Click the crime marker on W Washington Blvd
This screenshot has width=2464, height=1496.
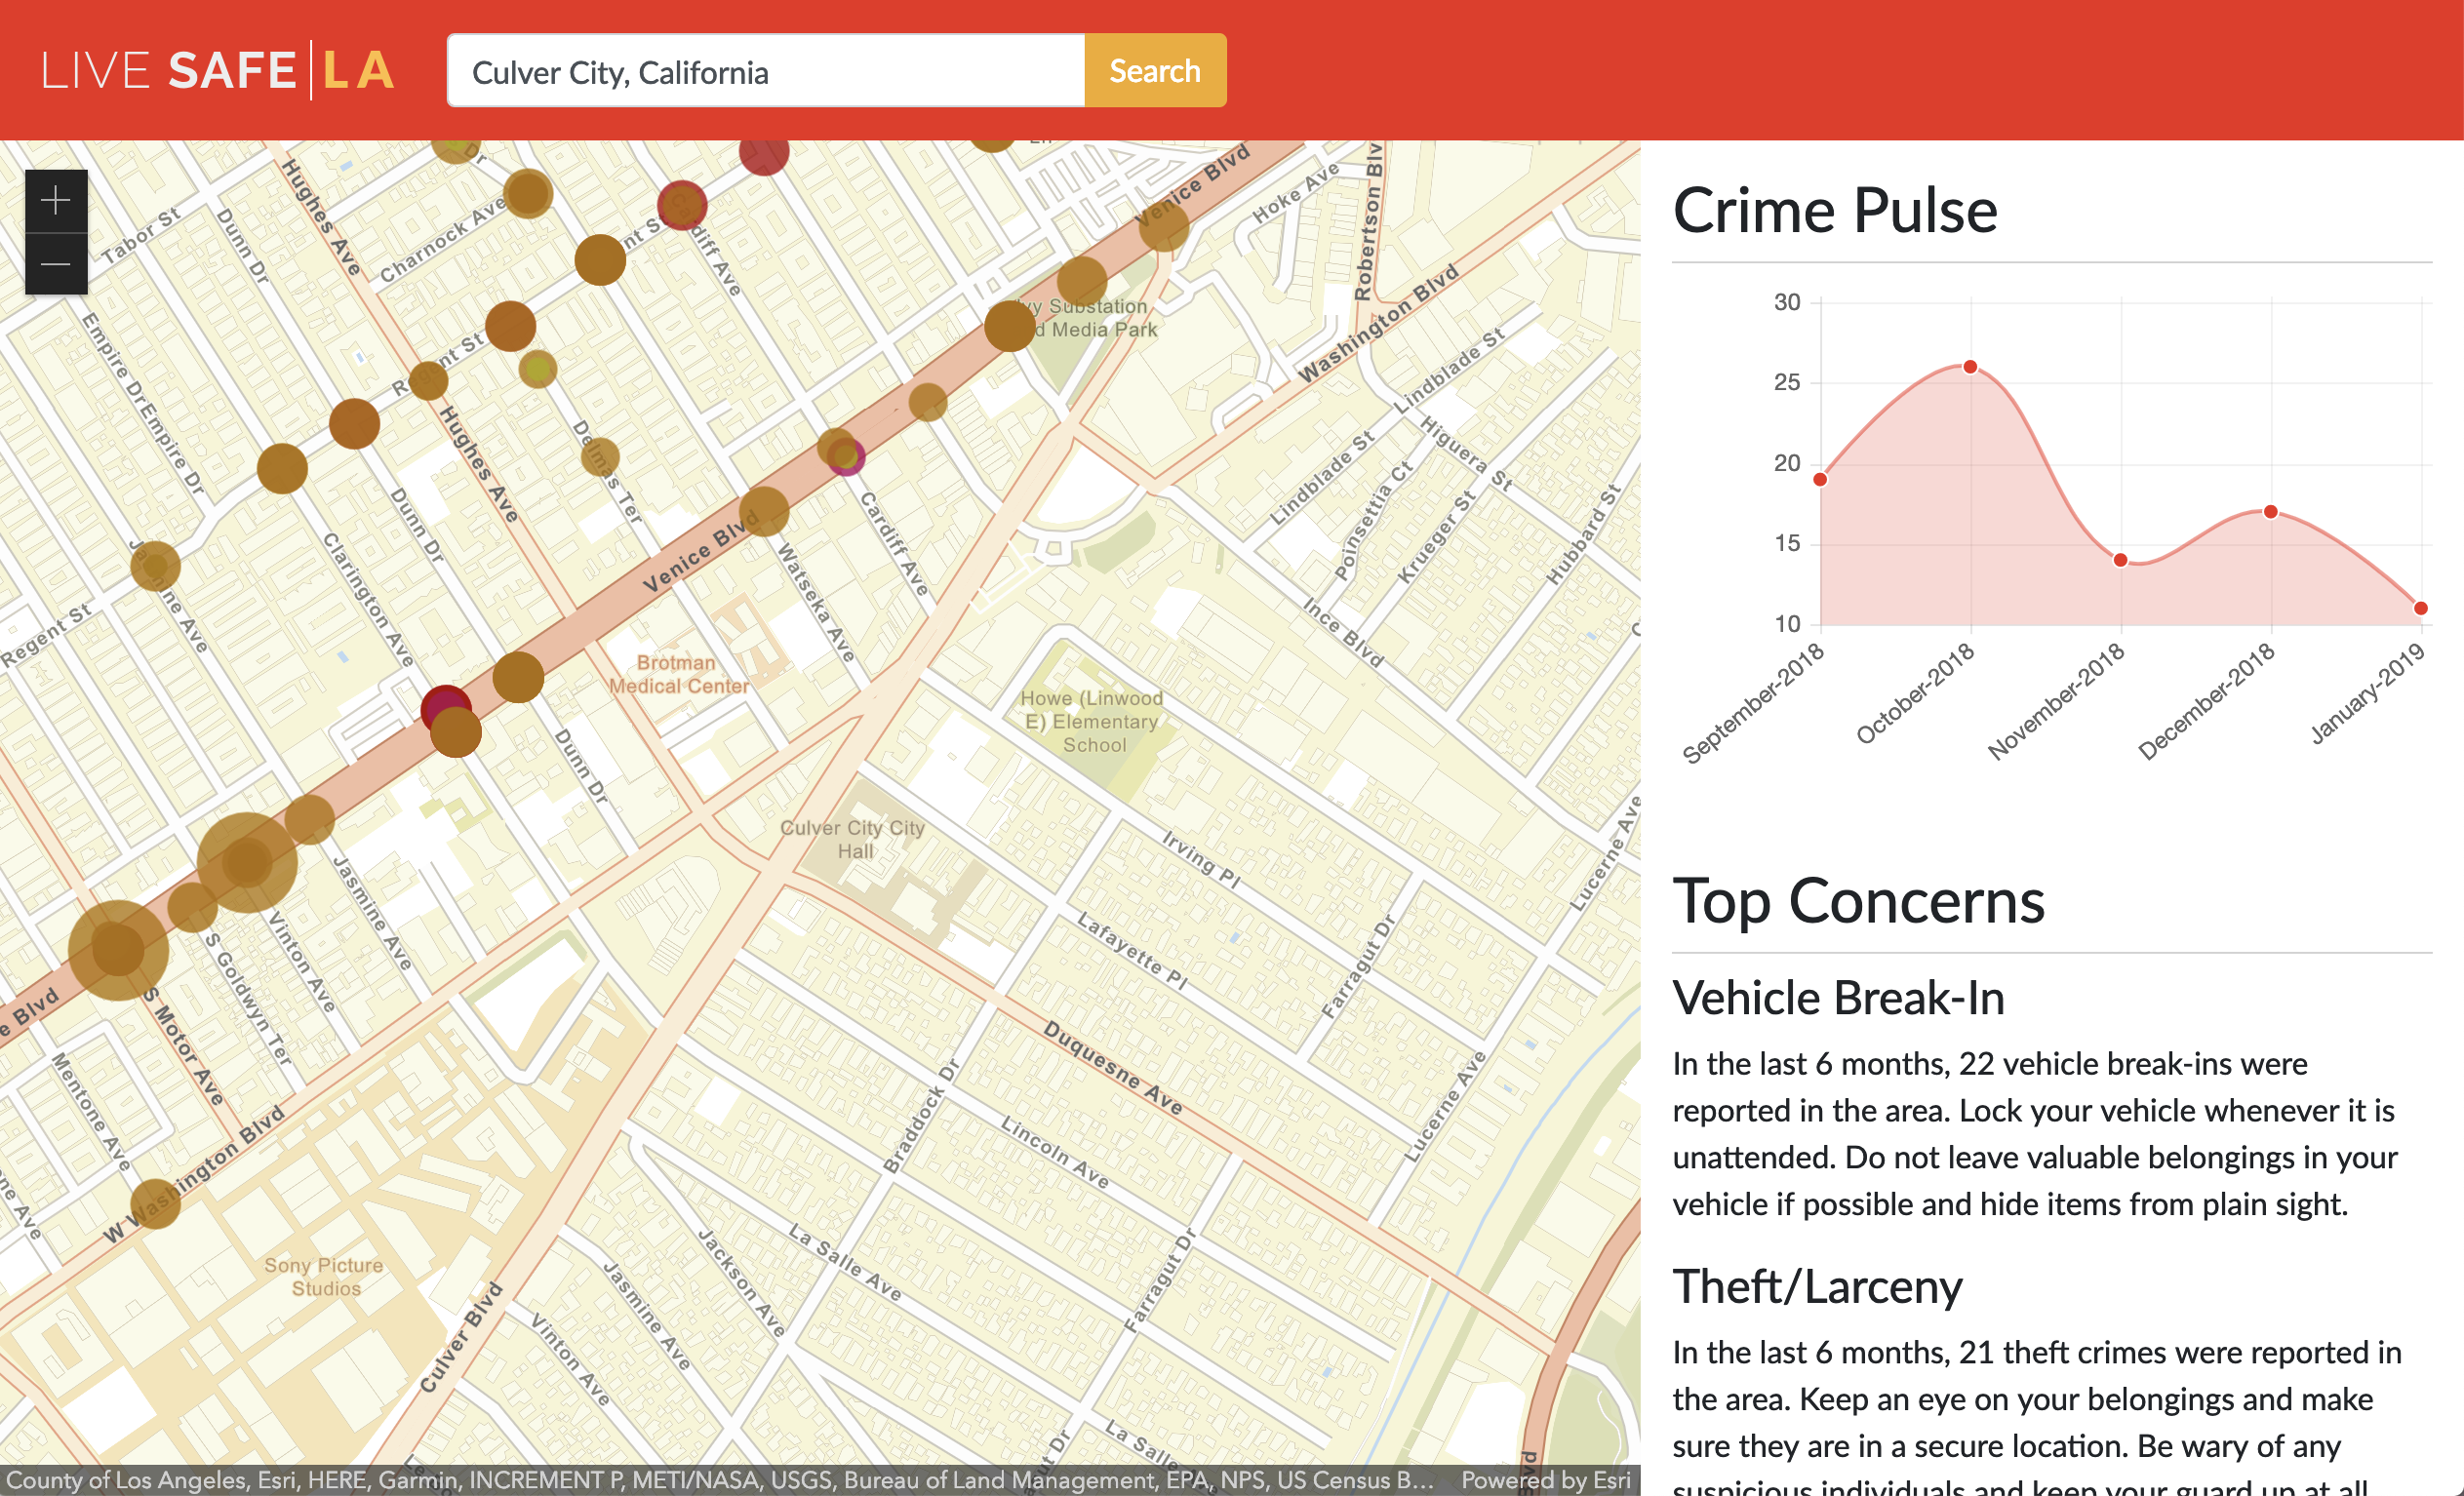tap(155, 1203)
